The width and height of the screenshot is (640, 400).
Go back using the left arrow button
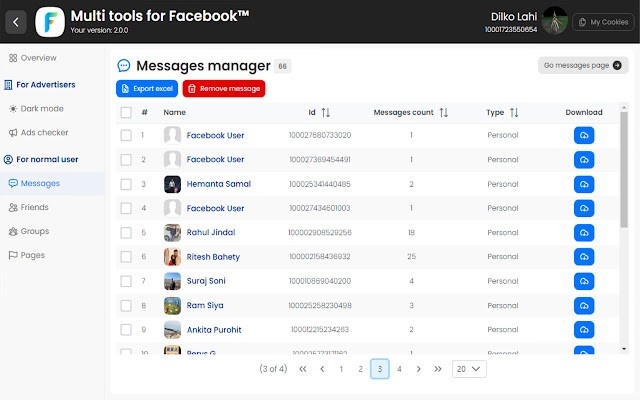[x=16, y=22]
